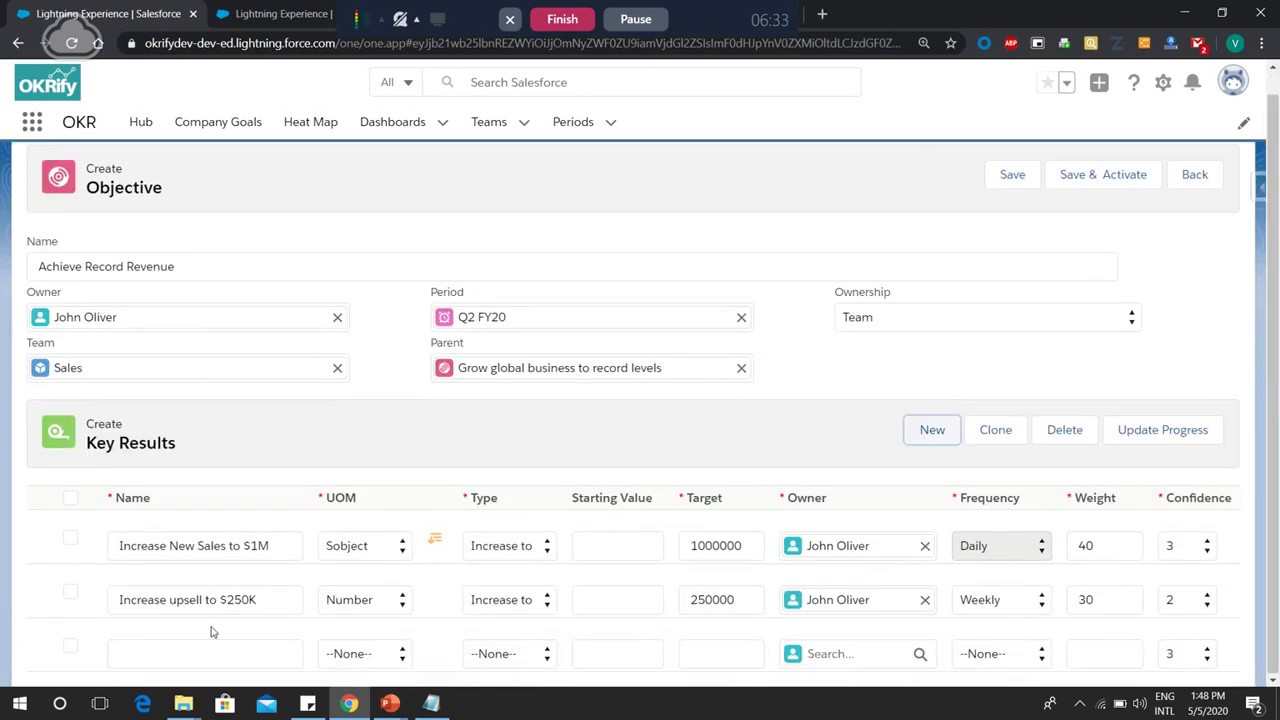Open the search scope All dropdown
The height and width of the screenshot is (720, 1280).
pyautogui.click(x=396, y=82)
